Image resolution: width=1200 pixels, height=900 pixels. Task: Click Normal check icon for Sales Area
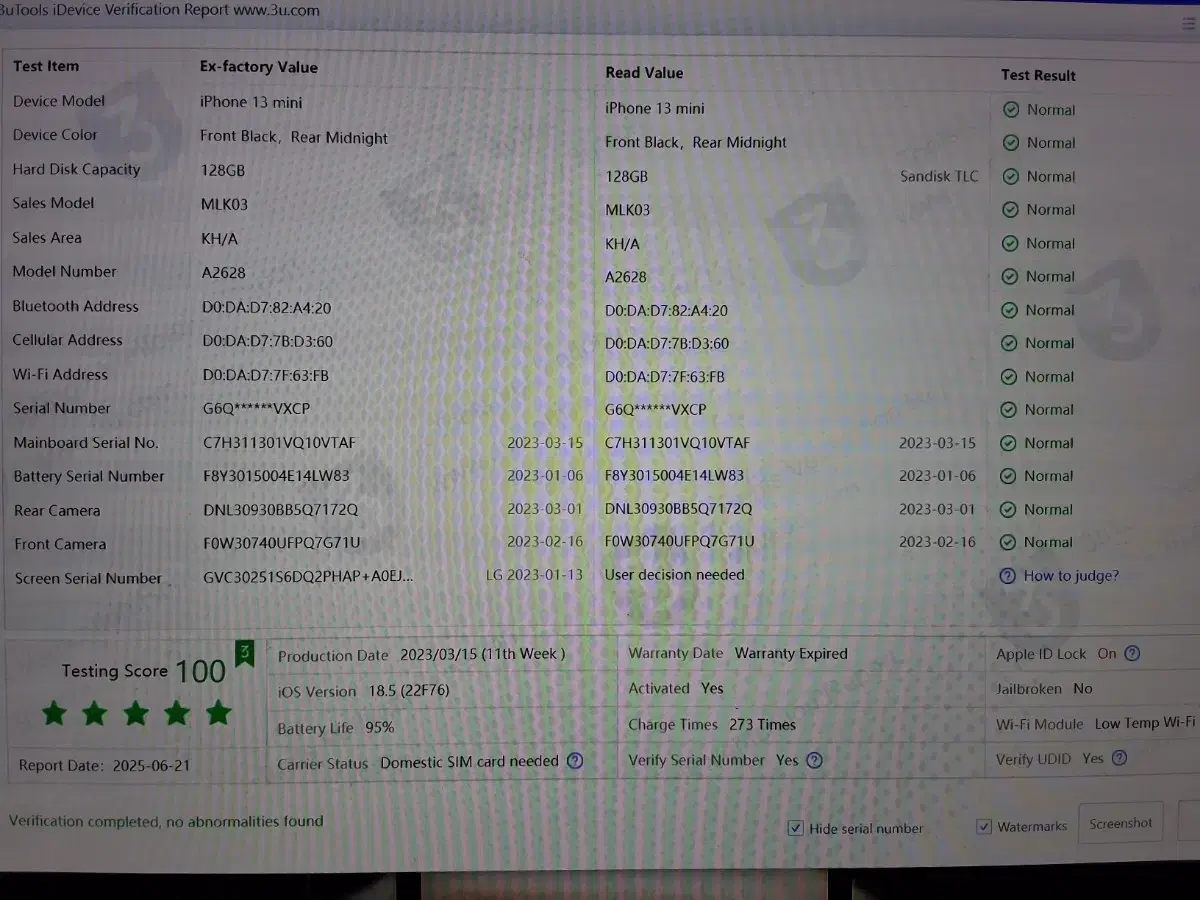coord(1010,243)
